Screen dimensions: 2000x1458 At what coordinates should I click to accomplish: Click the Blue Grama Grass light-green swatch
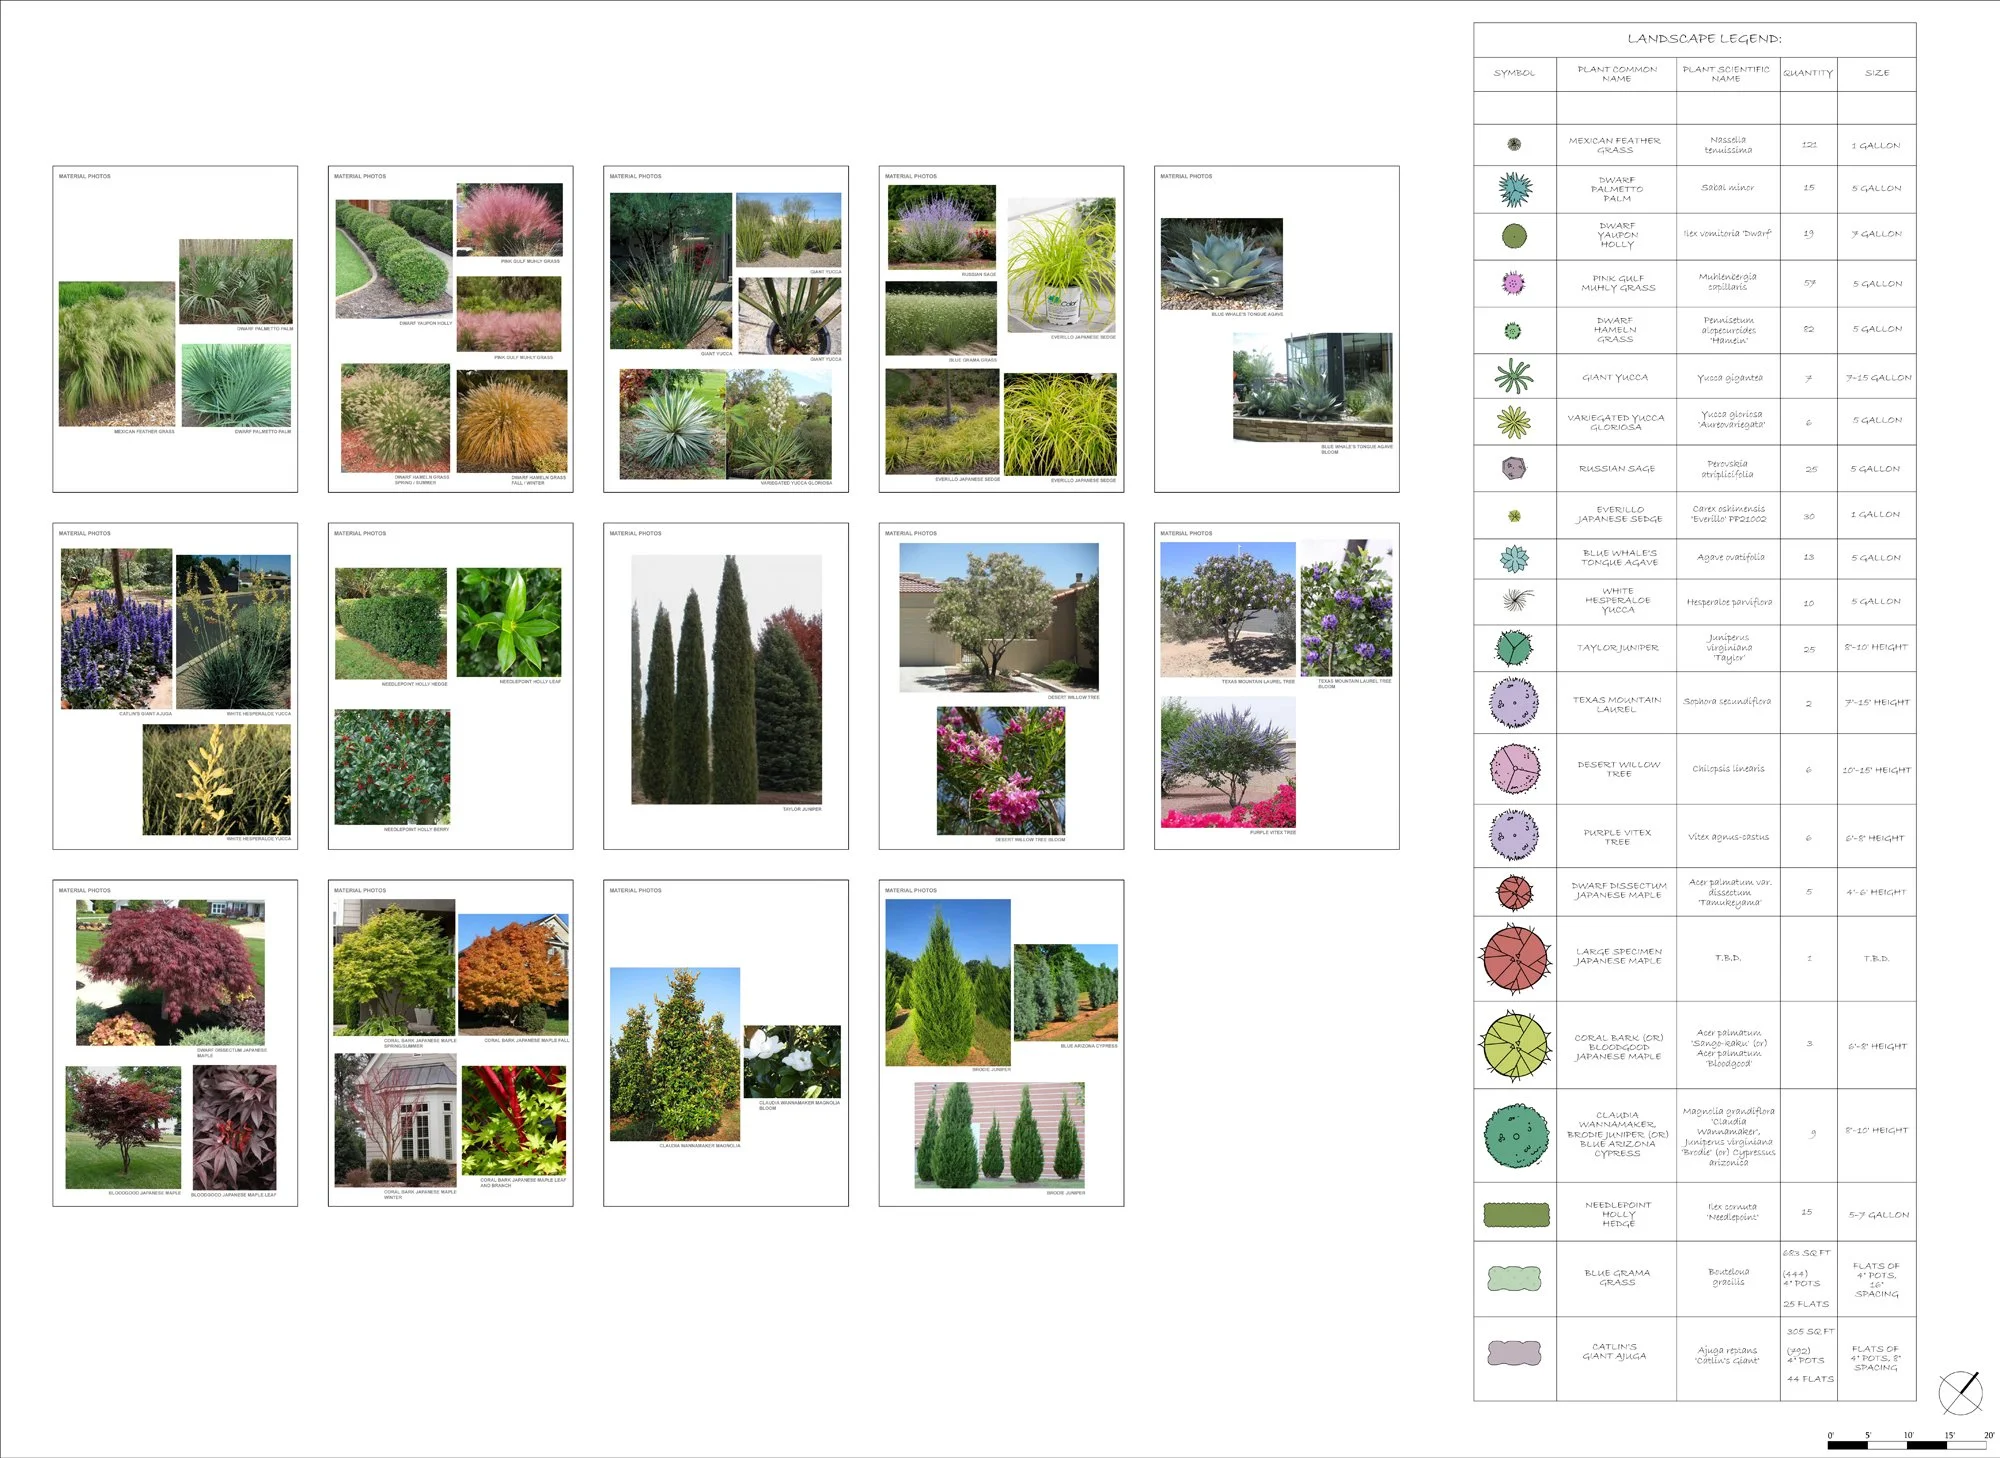(x=1515, y=1278)
